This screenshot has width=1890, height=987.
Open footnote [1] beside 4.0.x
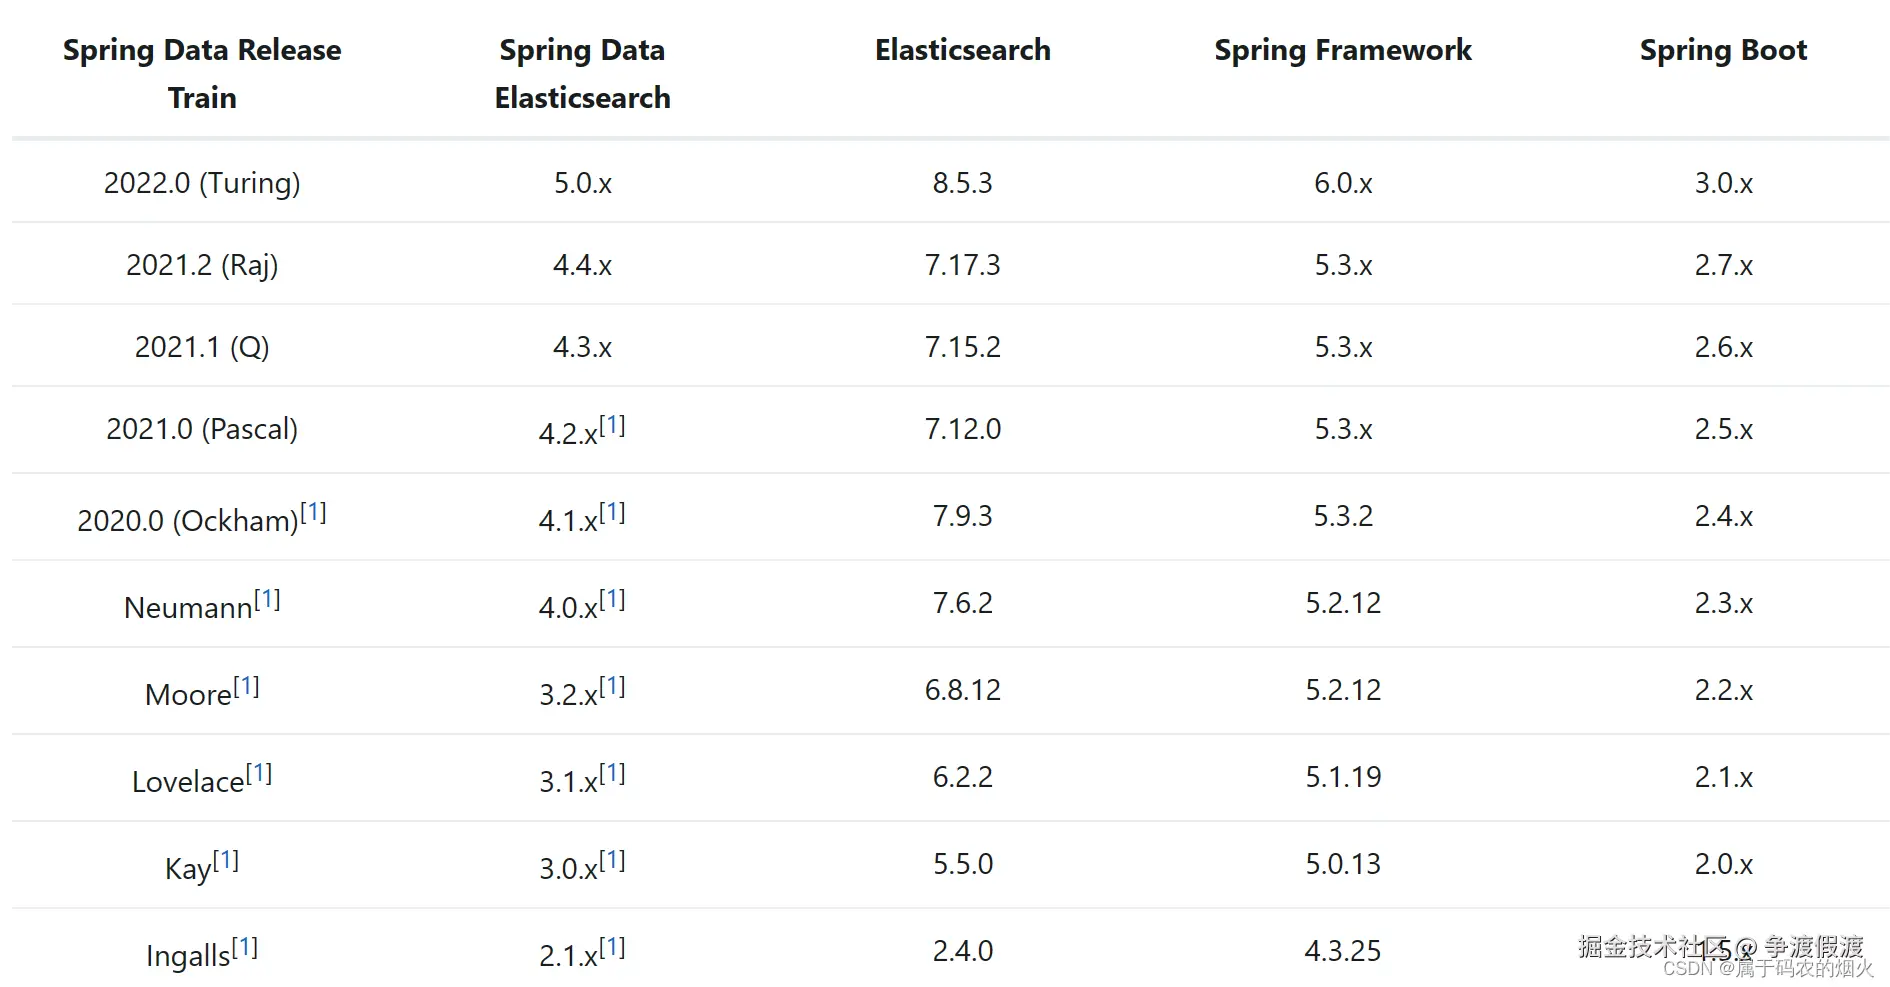tap(612, 600)
